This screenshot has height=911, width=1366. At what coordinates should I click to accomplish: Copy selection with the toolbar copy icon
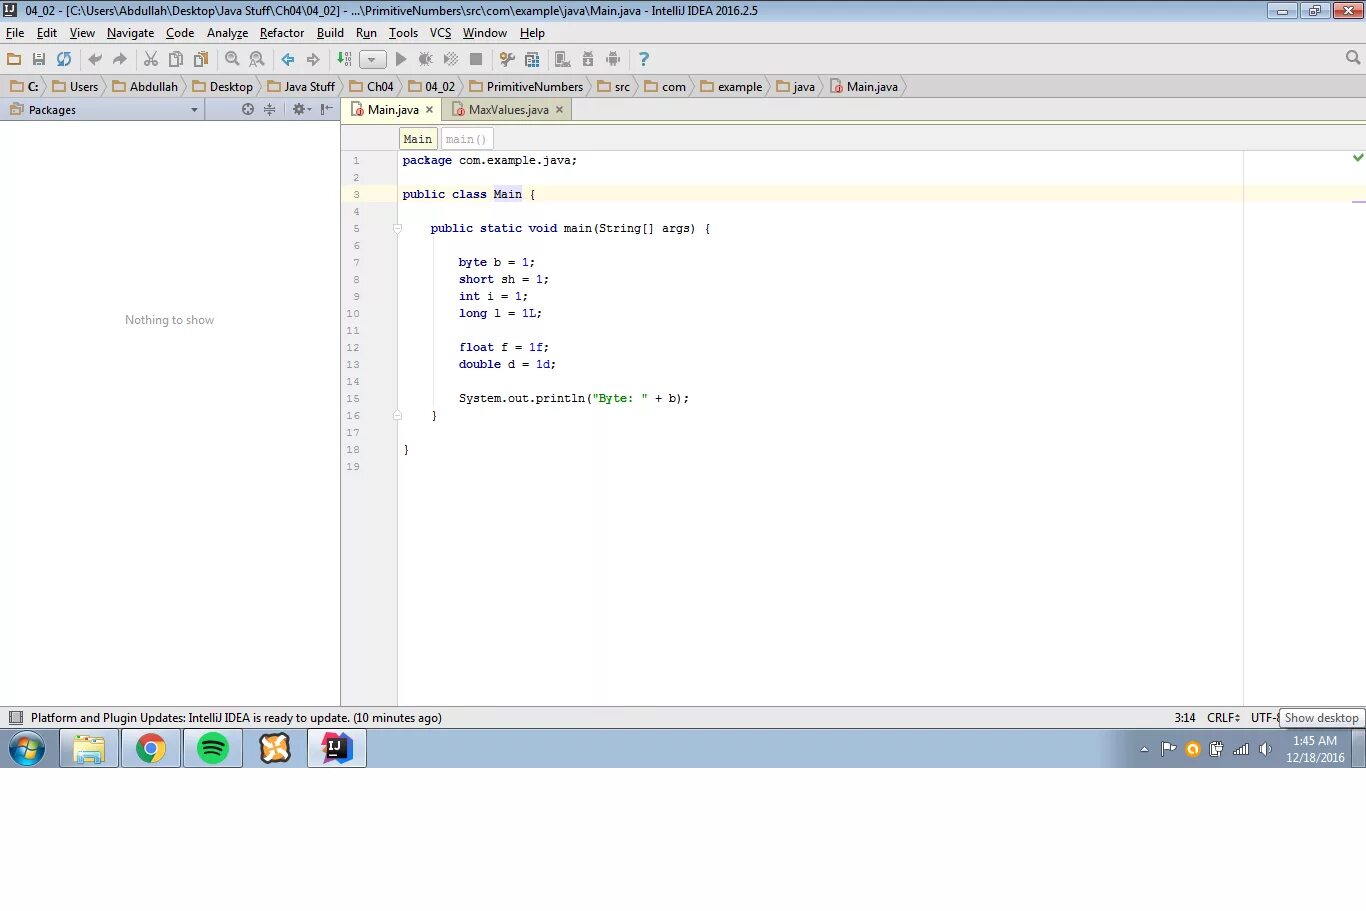point(176,59)
